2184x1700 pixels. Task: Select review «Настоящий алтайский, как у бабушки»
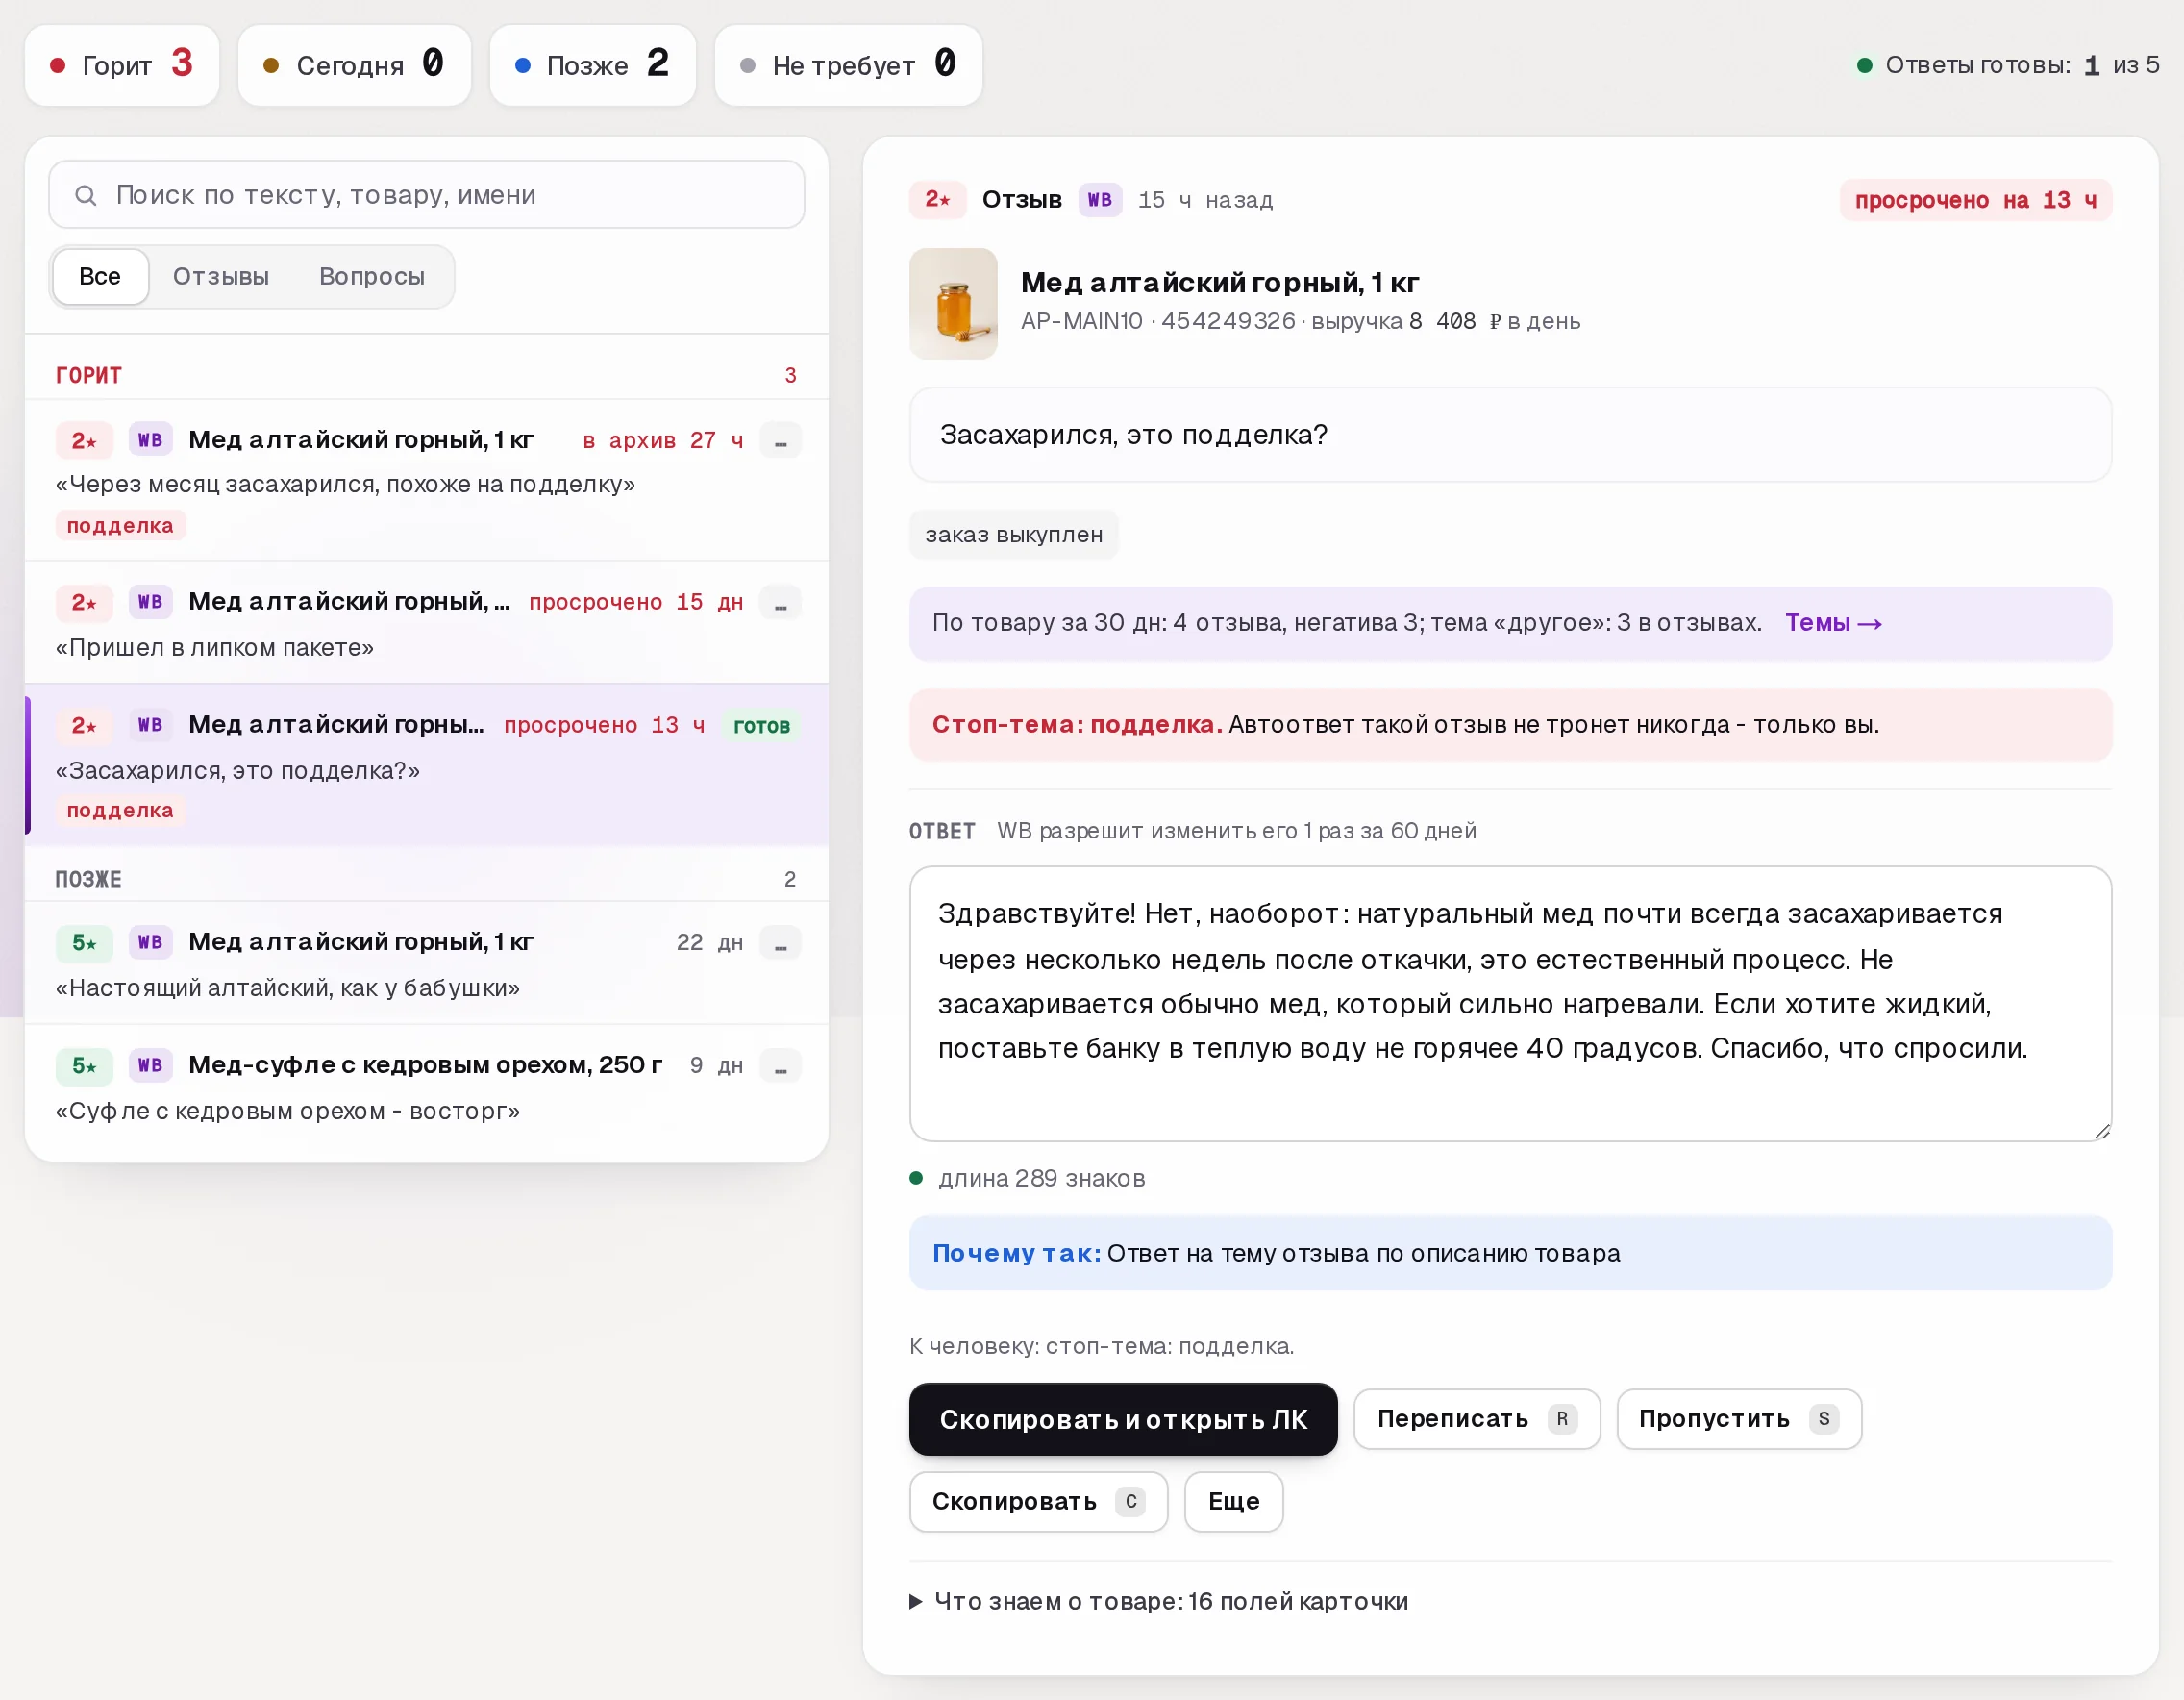click(426, 963)
